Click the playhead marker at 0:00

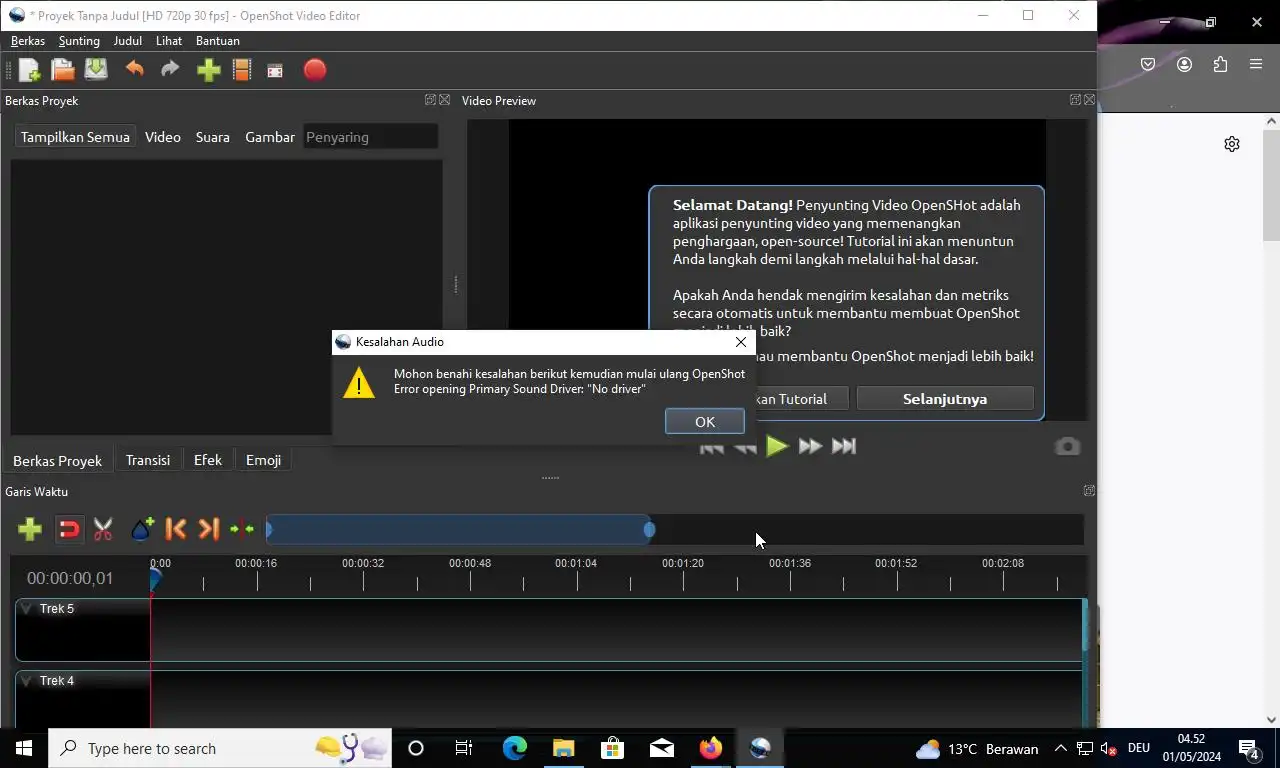pyautogui.click(x=155, y=578)
